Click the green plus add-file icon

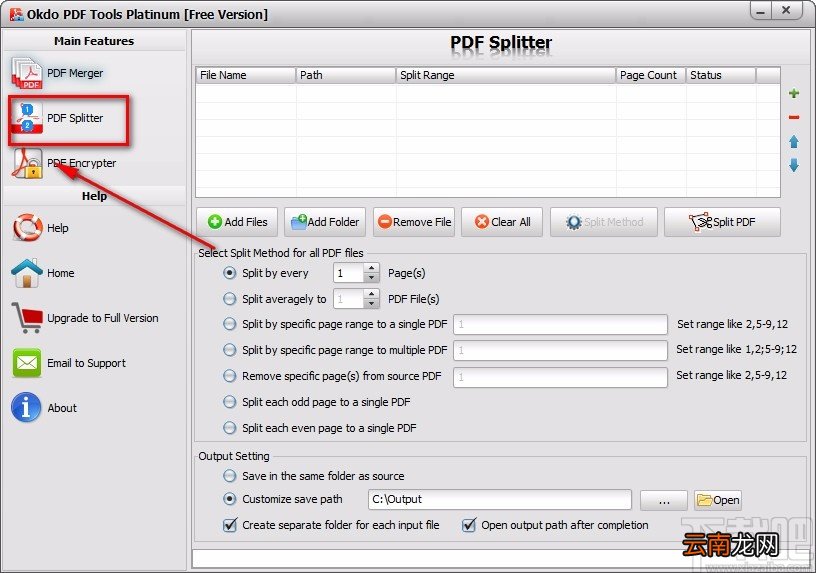coord(794,93)
